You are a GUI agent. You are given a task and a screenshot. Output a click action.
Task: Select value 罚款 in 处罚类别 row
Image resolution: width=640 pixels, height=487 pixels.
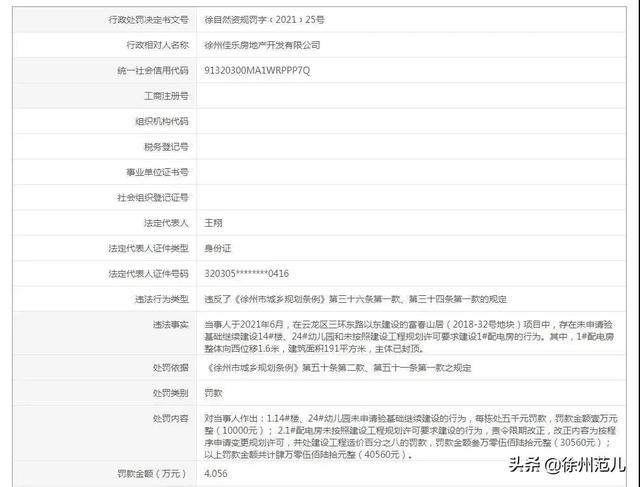point(213,393)
